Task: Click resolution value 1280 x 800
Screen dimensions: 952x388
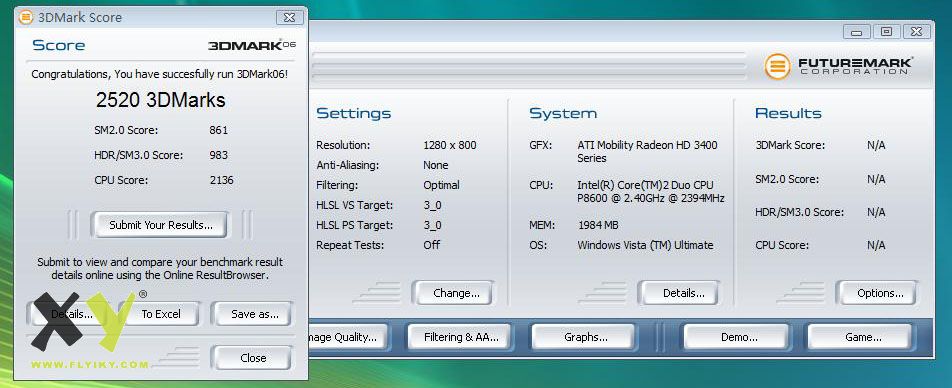Action: pos(450,145)
